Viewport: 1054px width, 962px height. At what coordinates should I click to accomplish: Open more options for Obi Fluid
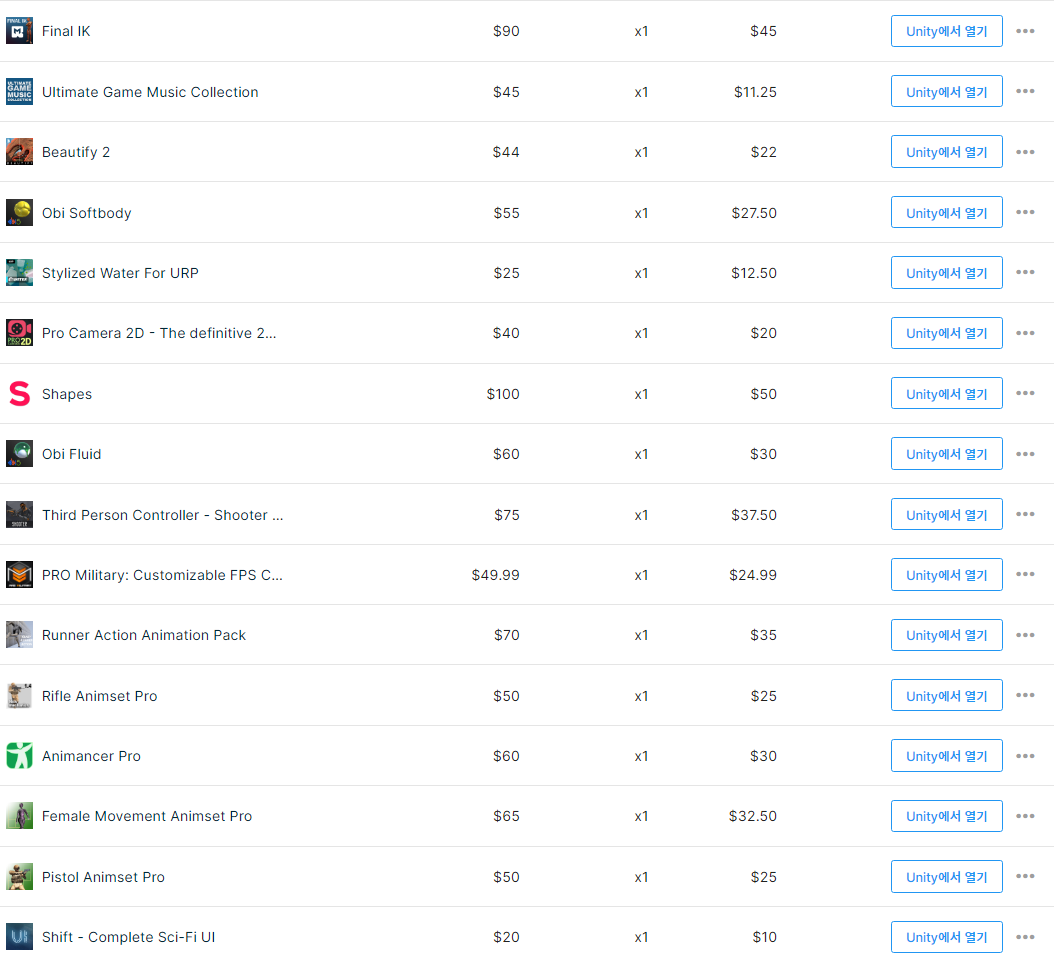pyautogui.click(x=1025, y=454)
